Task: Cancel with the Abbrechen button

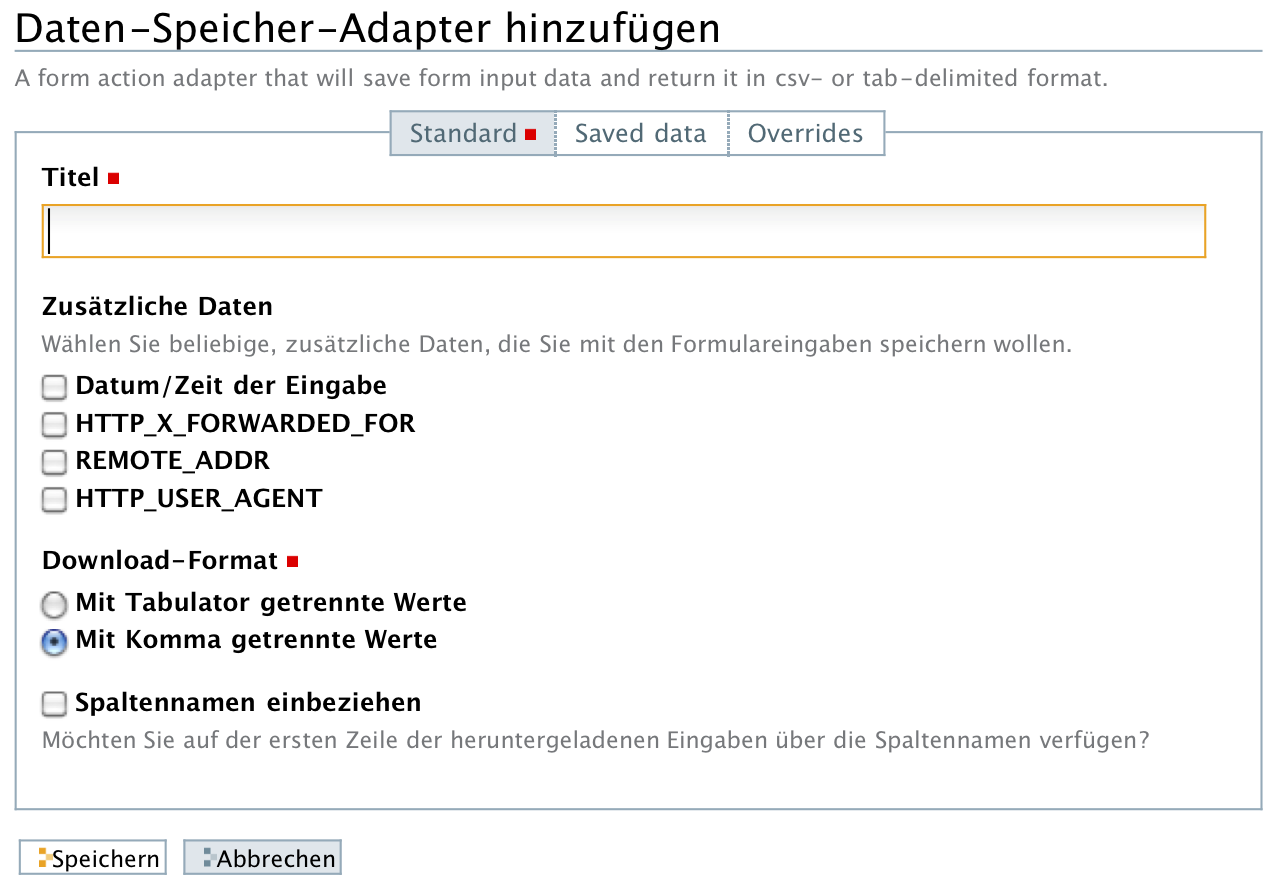Action: [x=262, y=858]
